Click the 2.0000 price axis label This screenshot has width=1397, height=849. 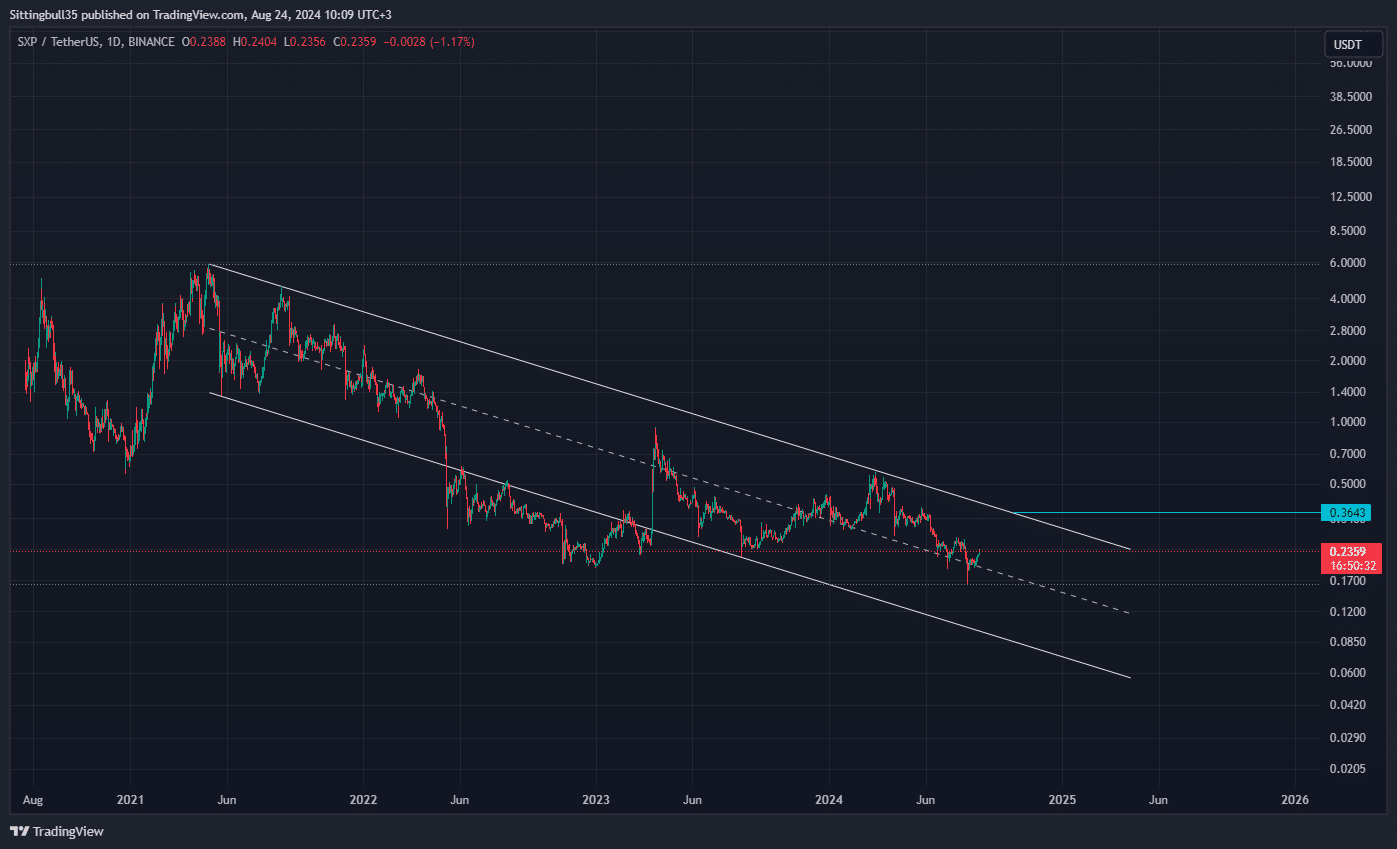pyautogui.click(x=1349, y=361)
